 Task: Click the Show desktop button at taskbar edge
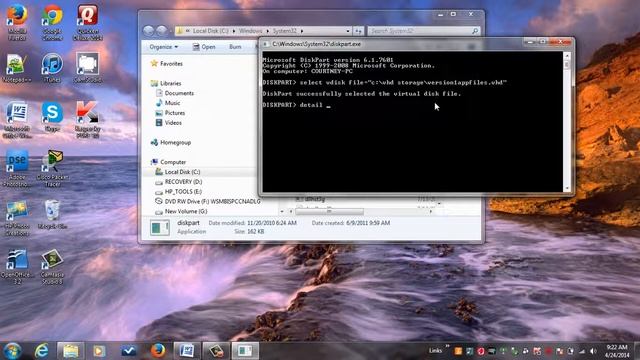tap(637, 351)
